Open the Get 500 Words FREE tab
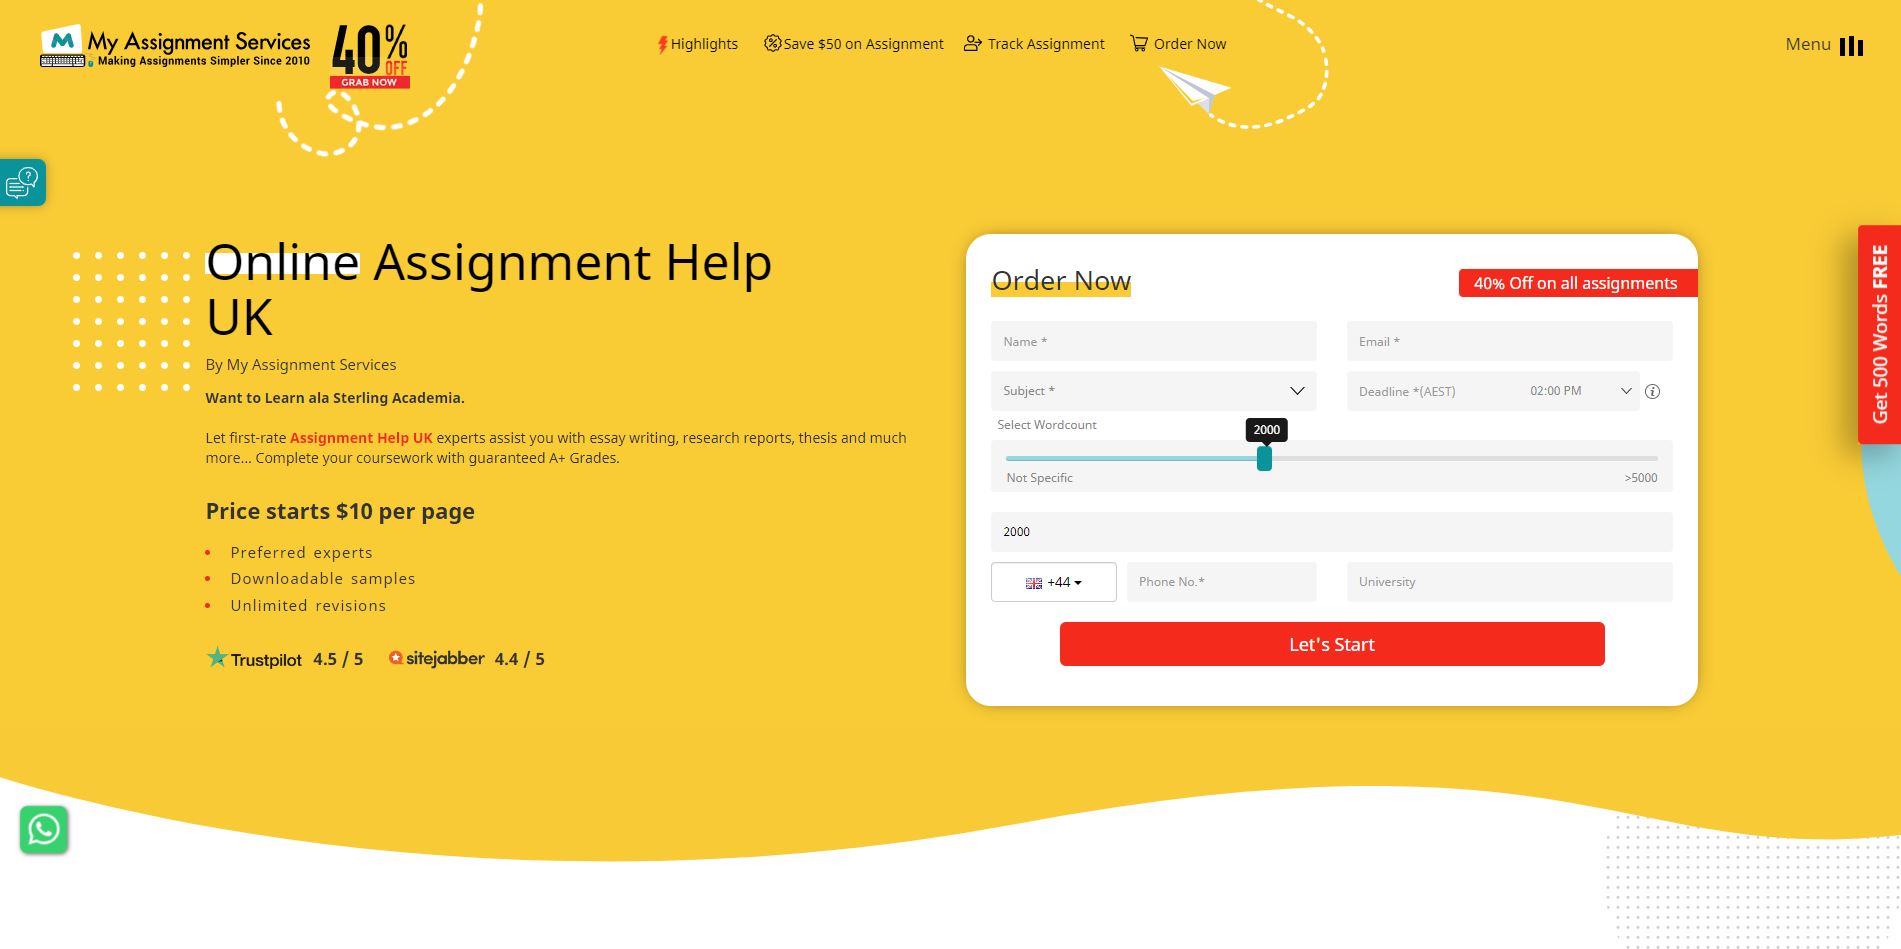The width and height of the screenshot is (1901, 949). pyautogui.click(x=1879, y=334)
